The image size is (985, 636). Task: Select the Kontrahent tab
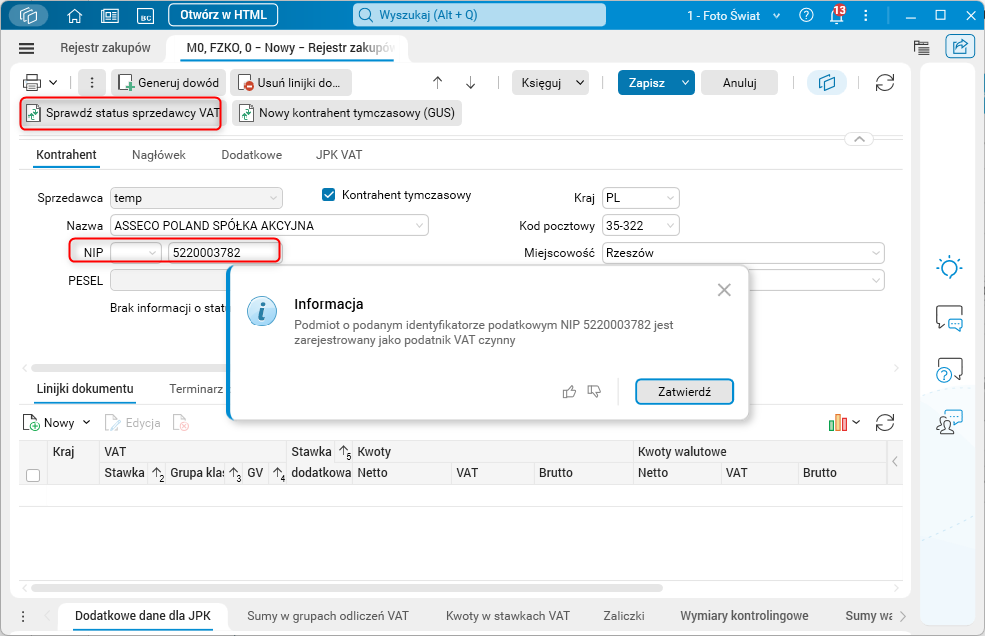pos(66,155)
